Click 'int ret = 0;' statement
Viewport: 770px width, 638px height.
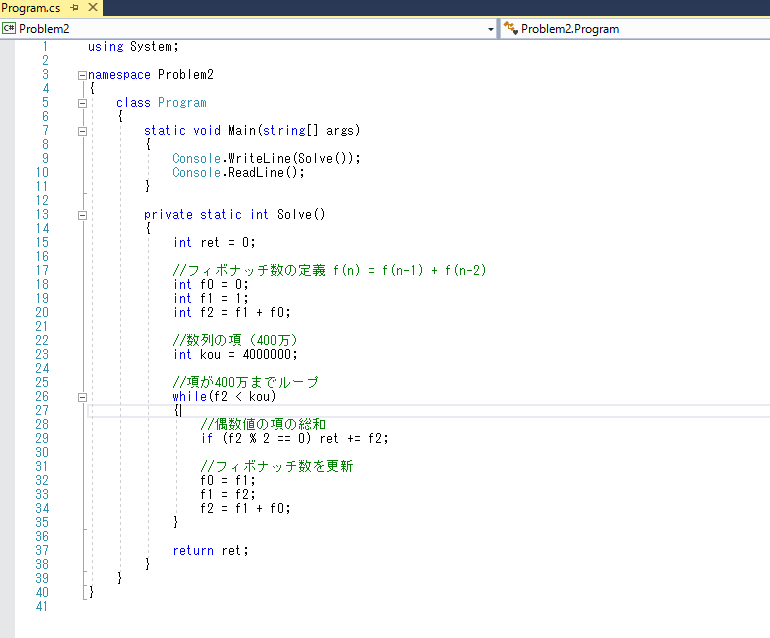coord(214,243)
